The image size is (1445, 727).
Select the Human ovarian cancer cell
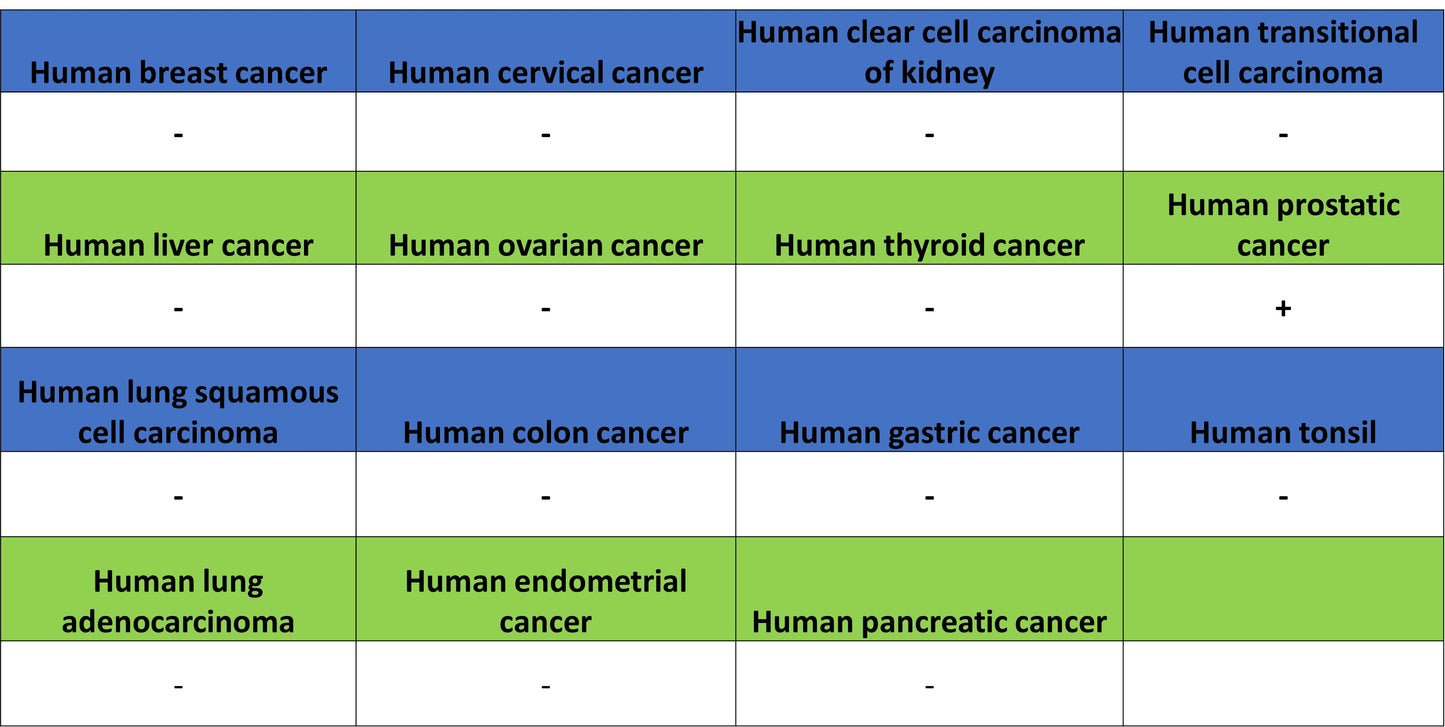546,218
